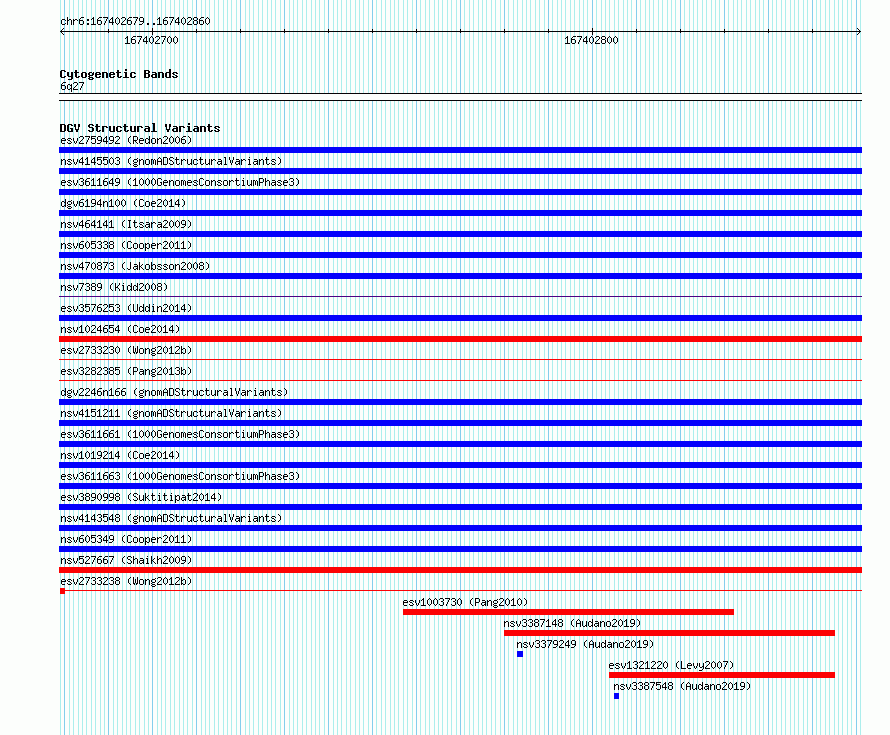The height and width of the screenshot is (735, 890).
Task: Click the chr6:167402679..167402860 region label
Action: pyautogui.click(x=135, y=21)
